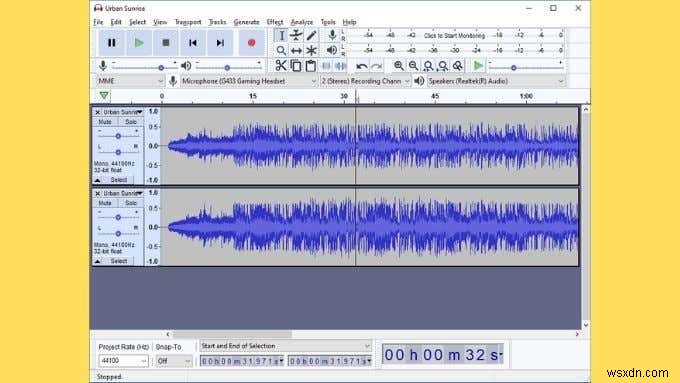Close the first track with its X
Image resolution: width=680 pixels, height=383 pixels.
tap(98, 112)
